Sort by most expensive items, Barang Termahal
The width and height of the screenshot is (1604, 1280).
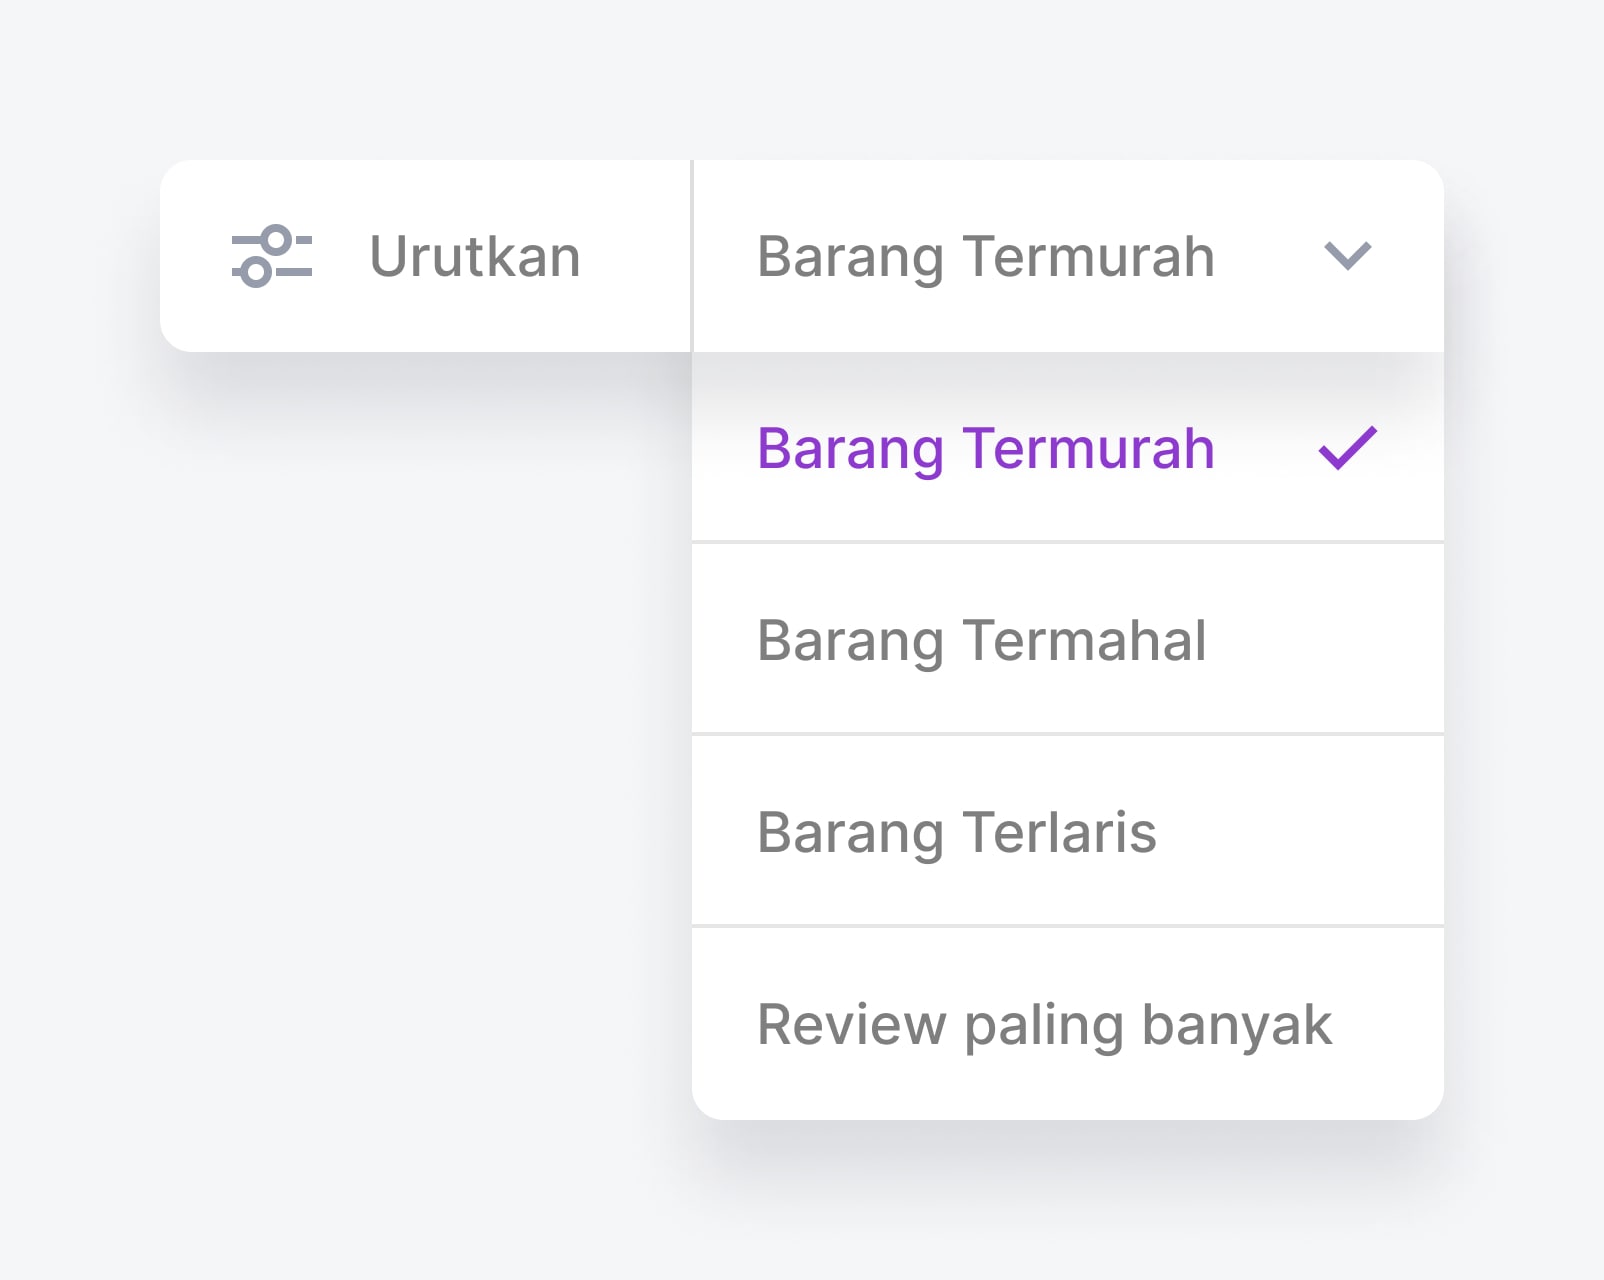(x=982, y=641)
